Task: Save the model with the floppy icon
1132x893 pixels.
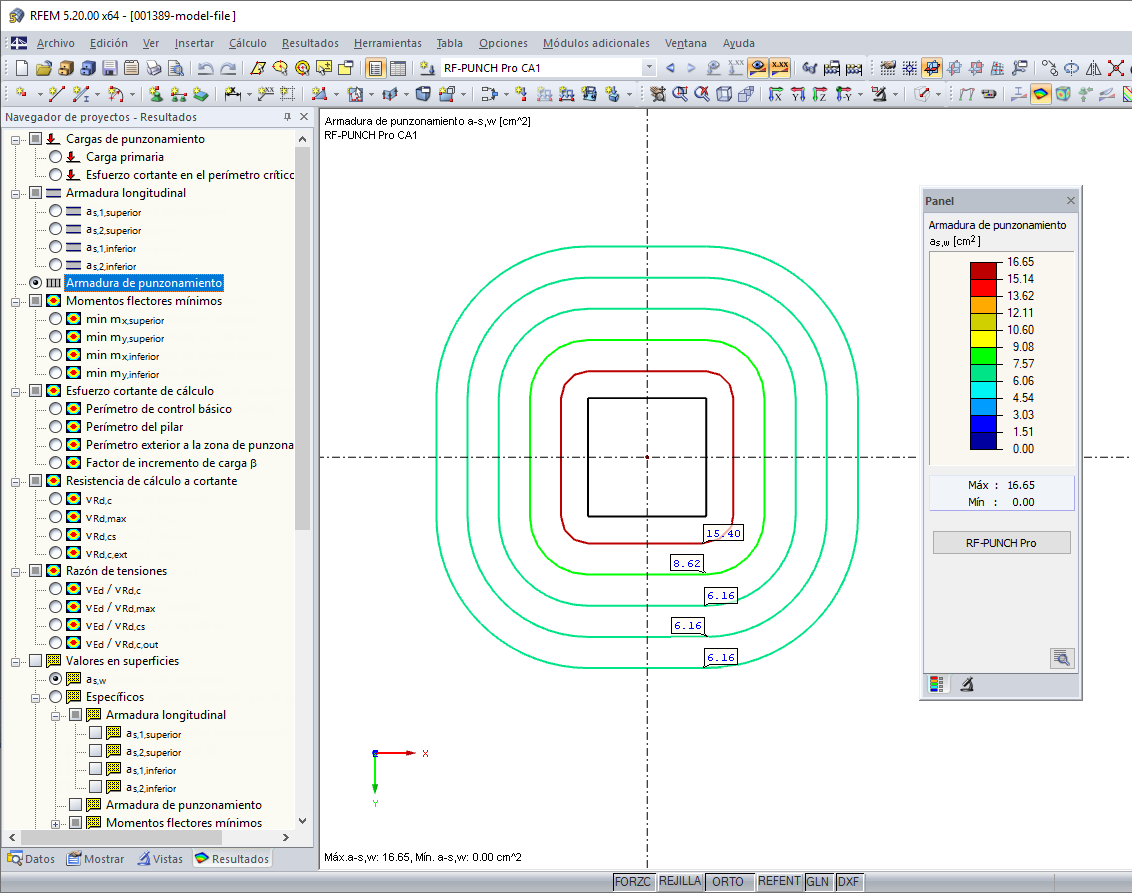Action: tap(110, 68)
